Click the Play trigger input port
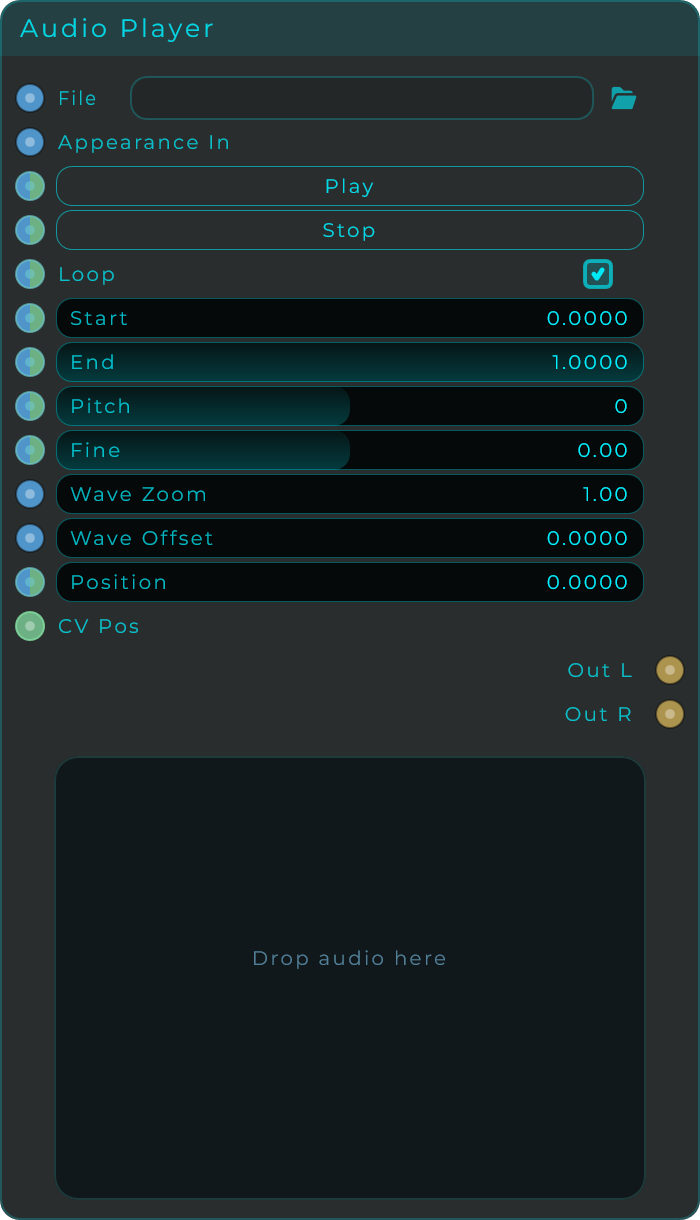Screen dimensions: 700x1220 click(x=29, y=185)
